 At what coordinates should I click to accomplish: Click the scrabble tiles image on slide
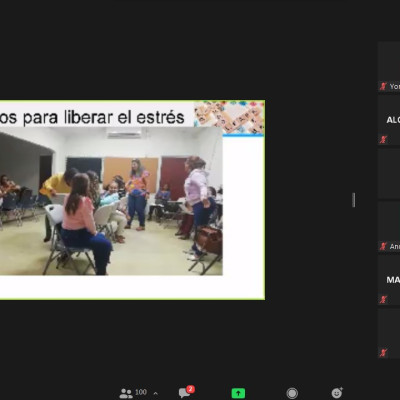[229, 118]
